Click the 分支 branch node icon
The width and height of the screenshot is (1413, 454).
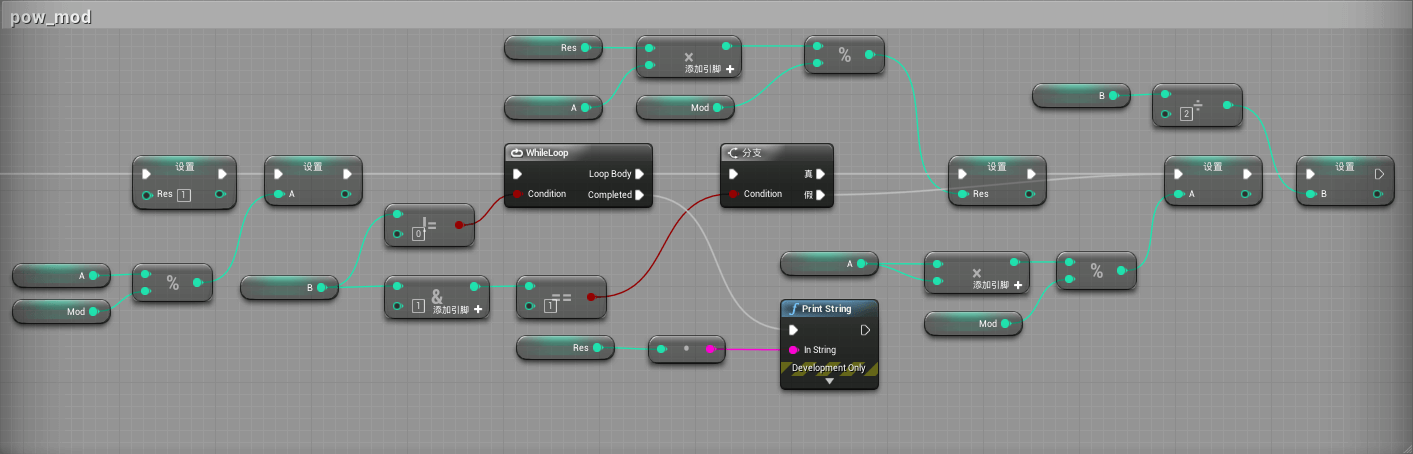pos(732,153)
